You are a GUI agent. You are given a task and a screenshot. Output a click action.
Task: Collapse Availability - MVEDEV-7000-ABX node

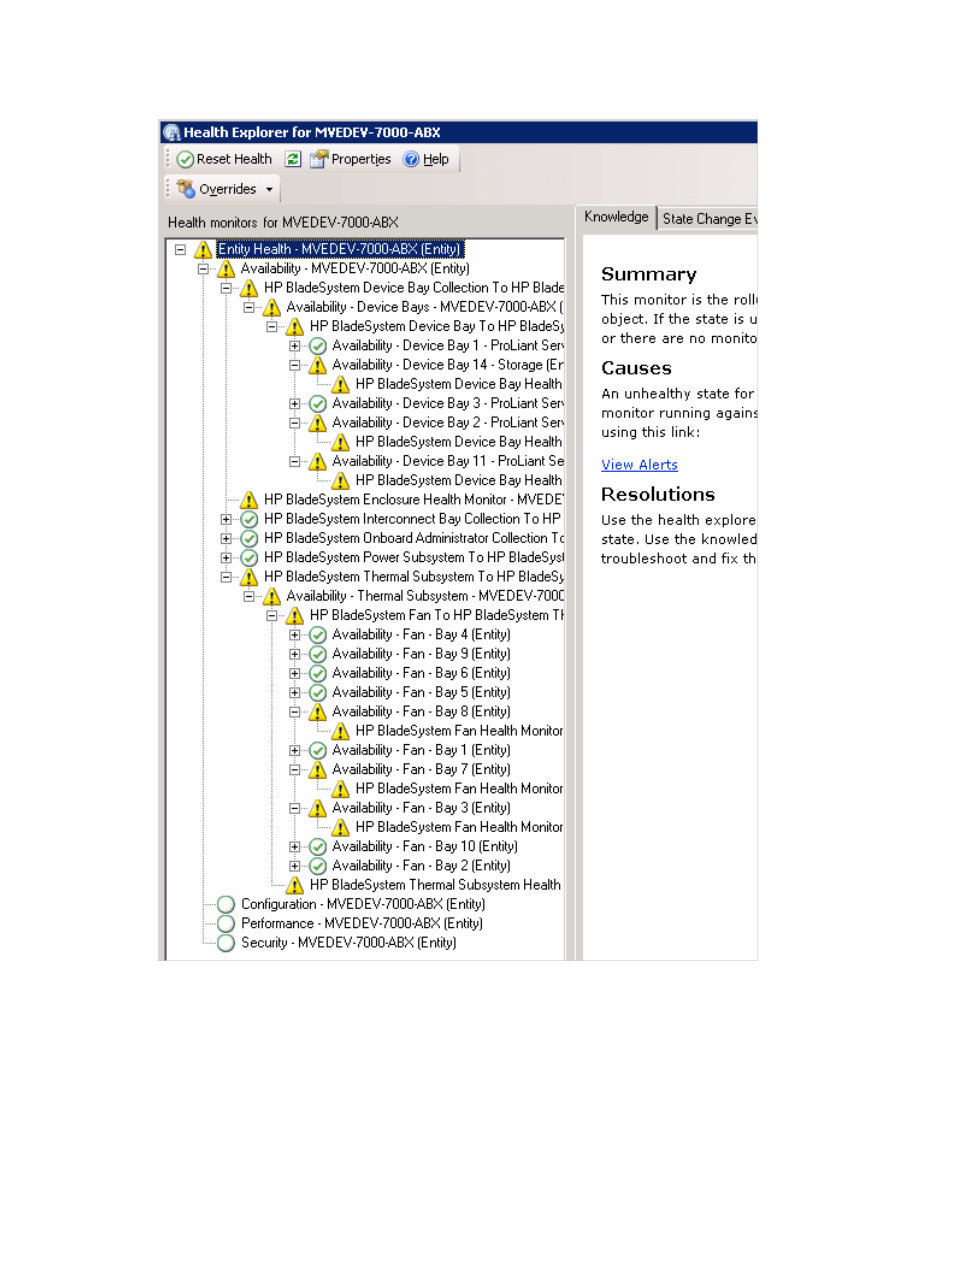(x=203, y=269)
